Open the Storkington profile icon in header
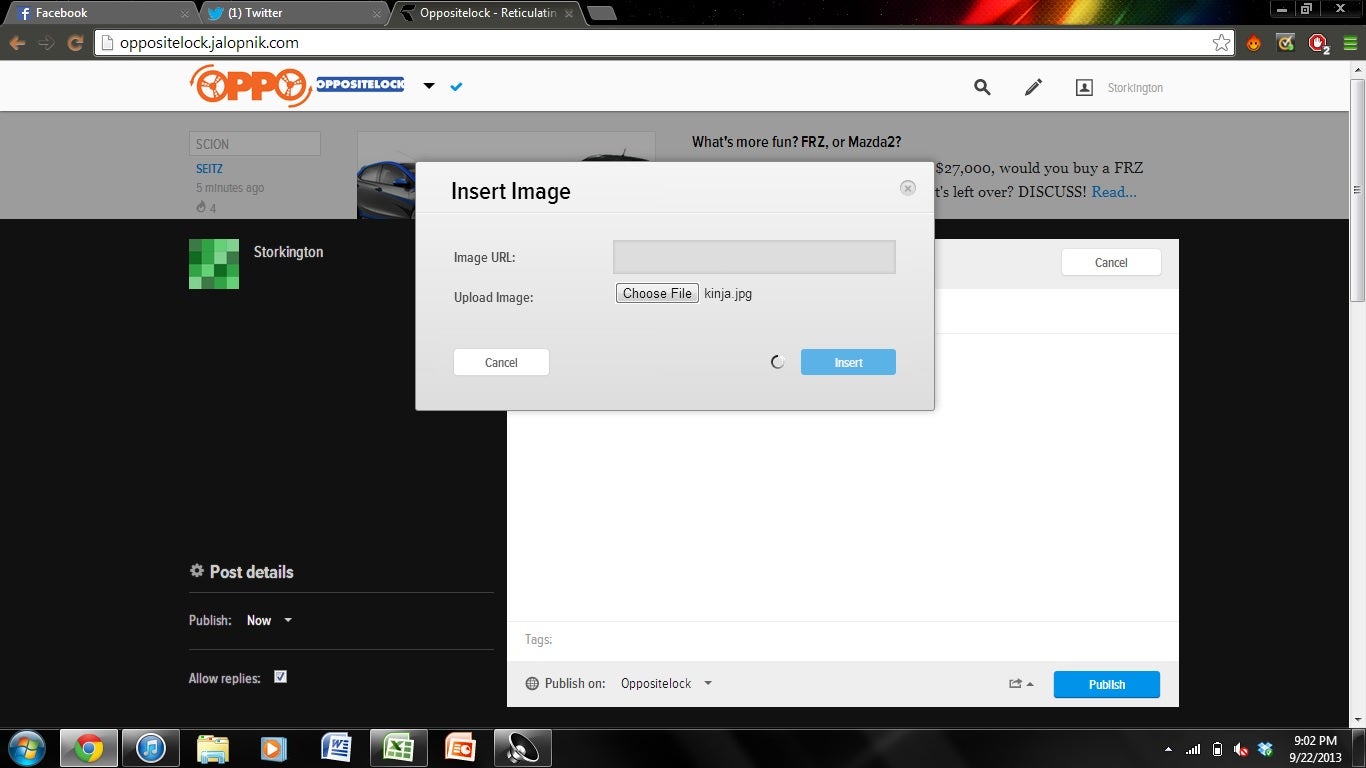This screenshot has height=768, width=1366. pos(1084,88)
